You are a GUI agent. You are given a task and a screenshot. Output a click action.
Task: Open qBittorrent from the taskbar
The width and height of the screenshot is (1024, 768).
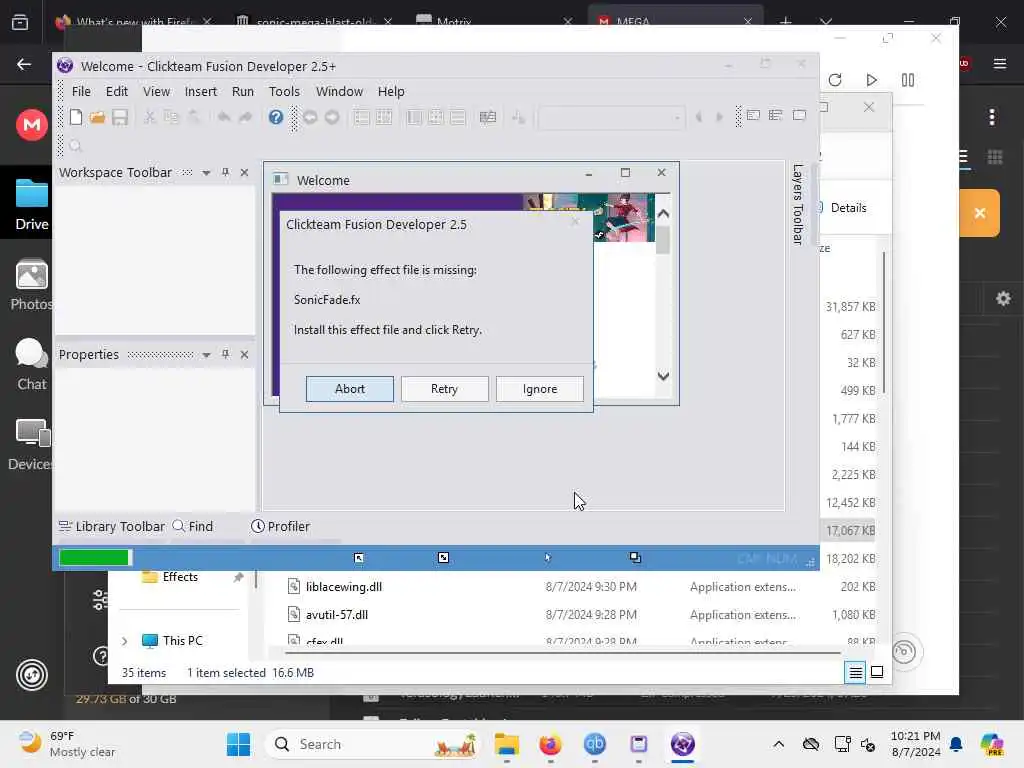(x=594, y=744)
